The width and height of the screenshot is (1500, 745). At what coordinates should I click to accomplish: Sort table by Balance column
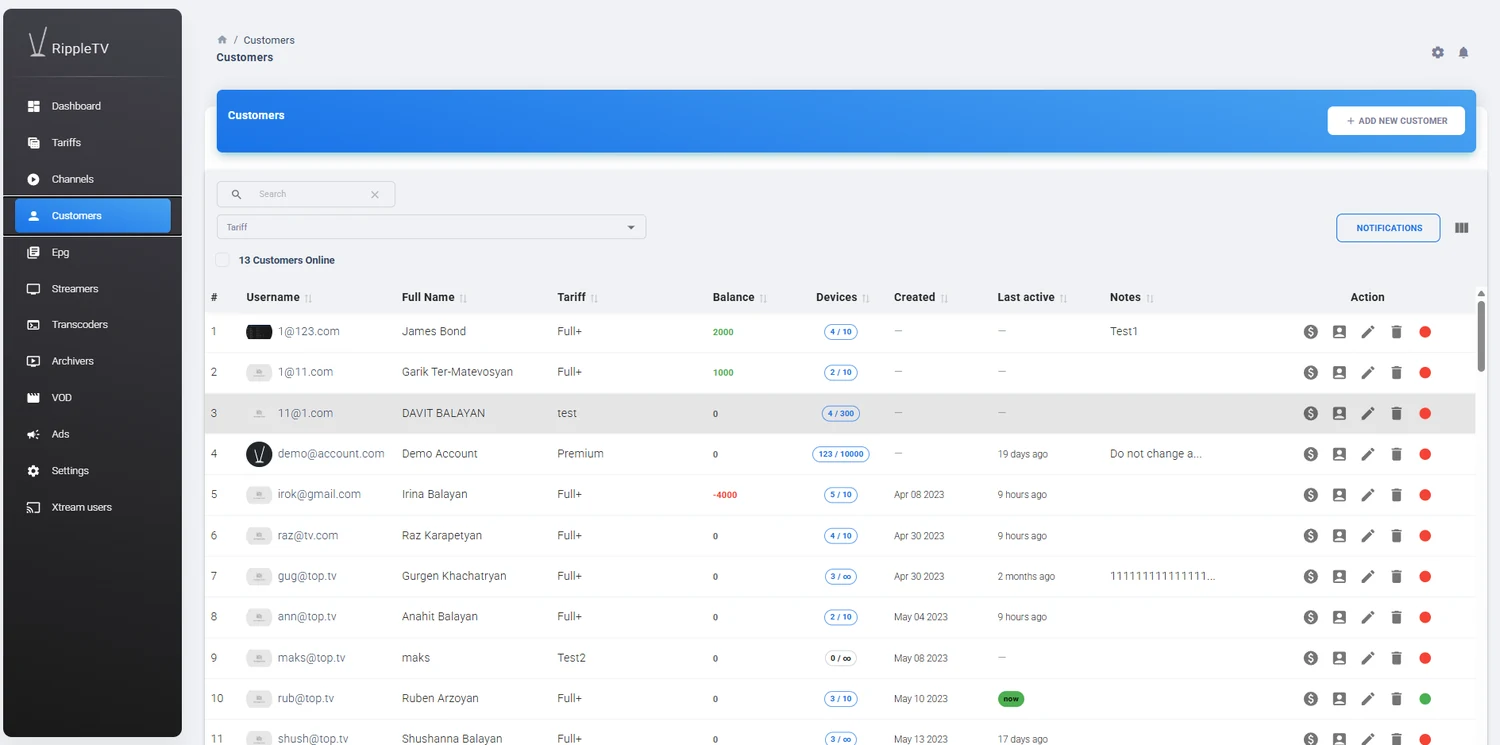[x=740, y=297]
